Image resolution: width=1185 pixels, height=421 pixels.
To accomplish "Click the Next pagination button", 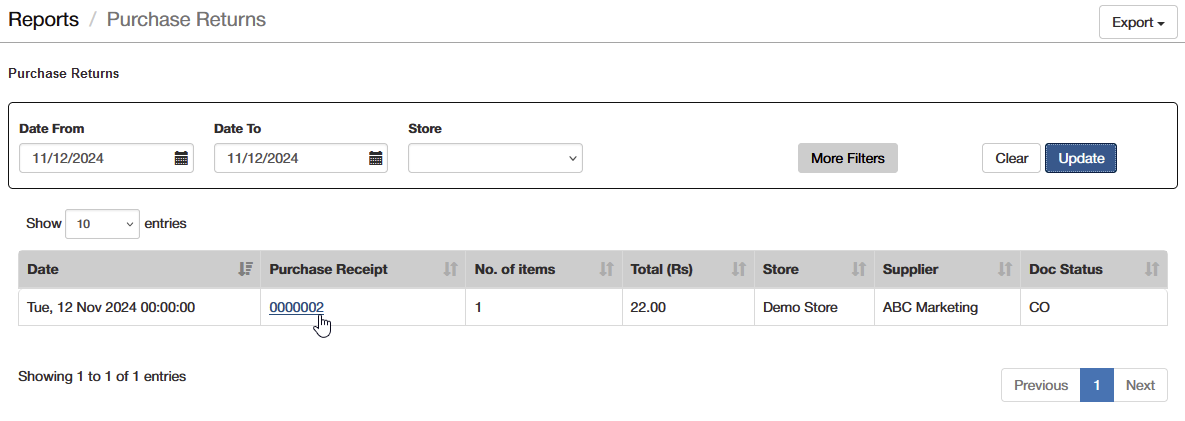I will click(1140, 385).
